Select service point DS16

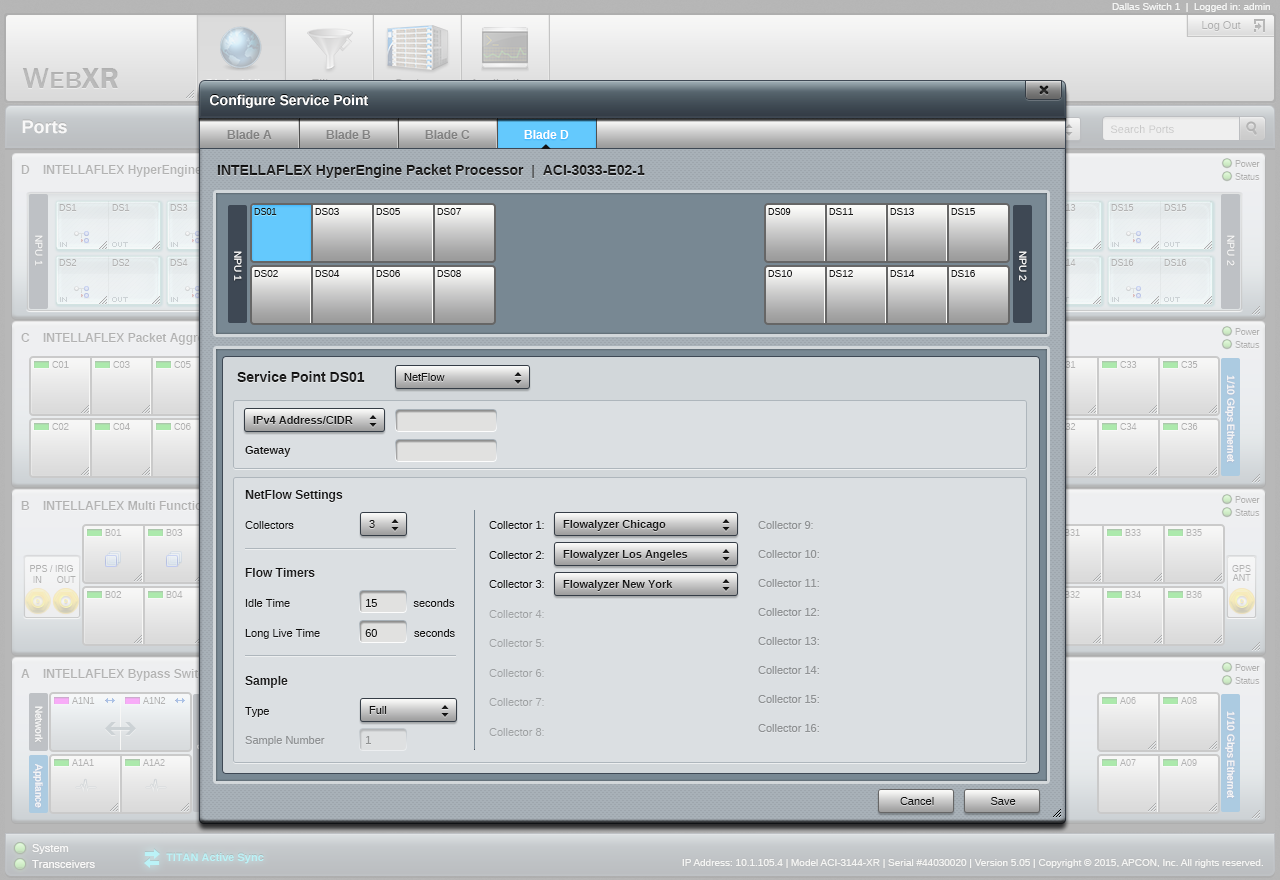coord(978,295)
